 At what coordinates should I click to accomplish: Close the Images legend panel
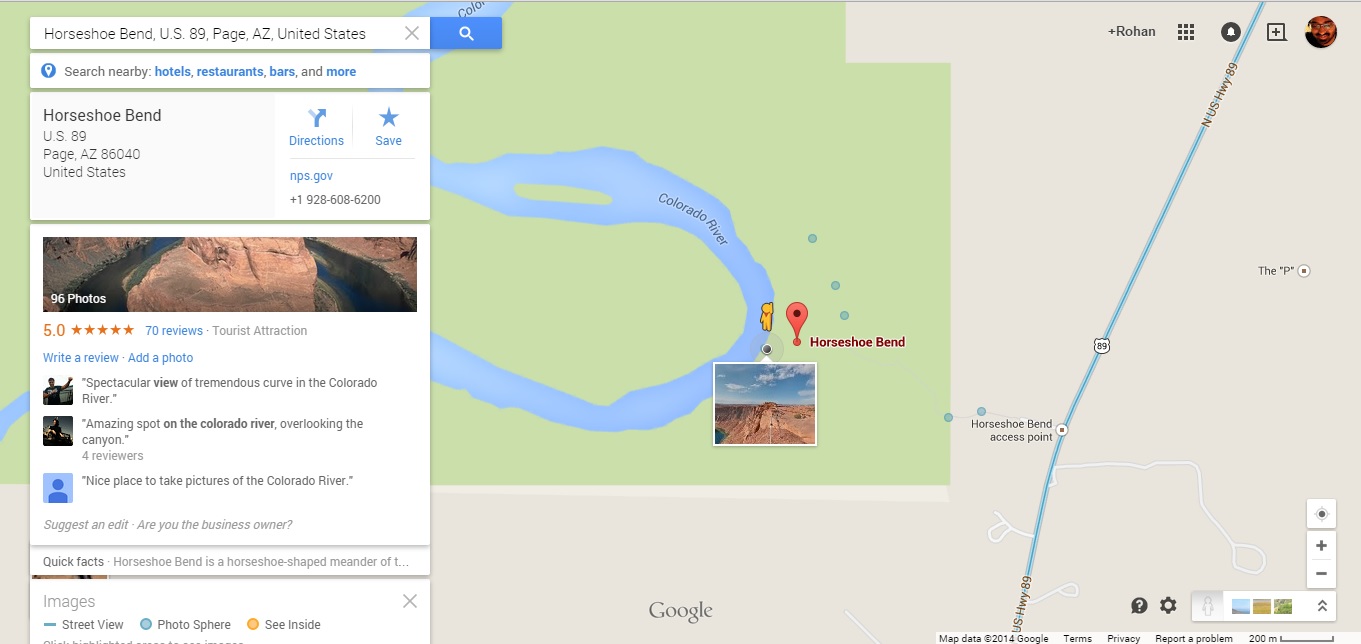(x=410, y=601)
